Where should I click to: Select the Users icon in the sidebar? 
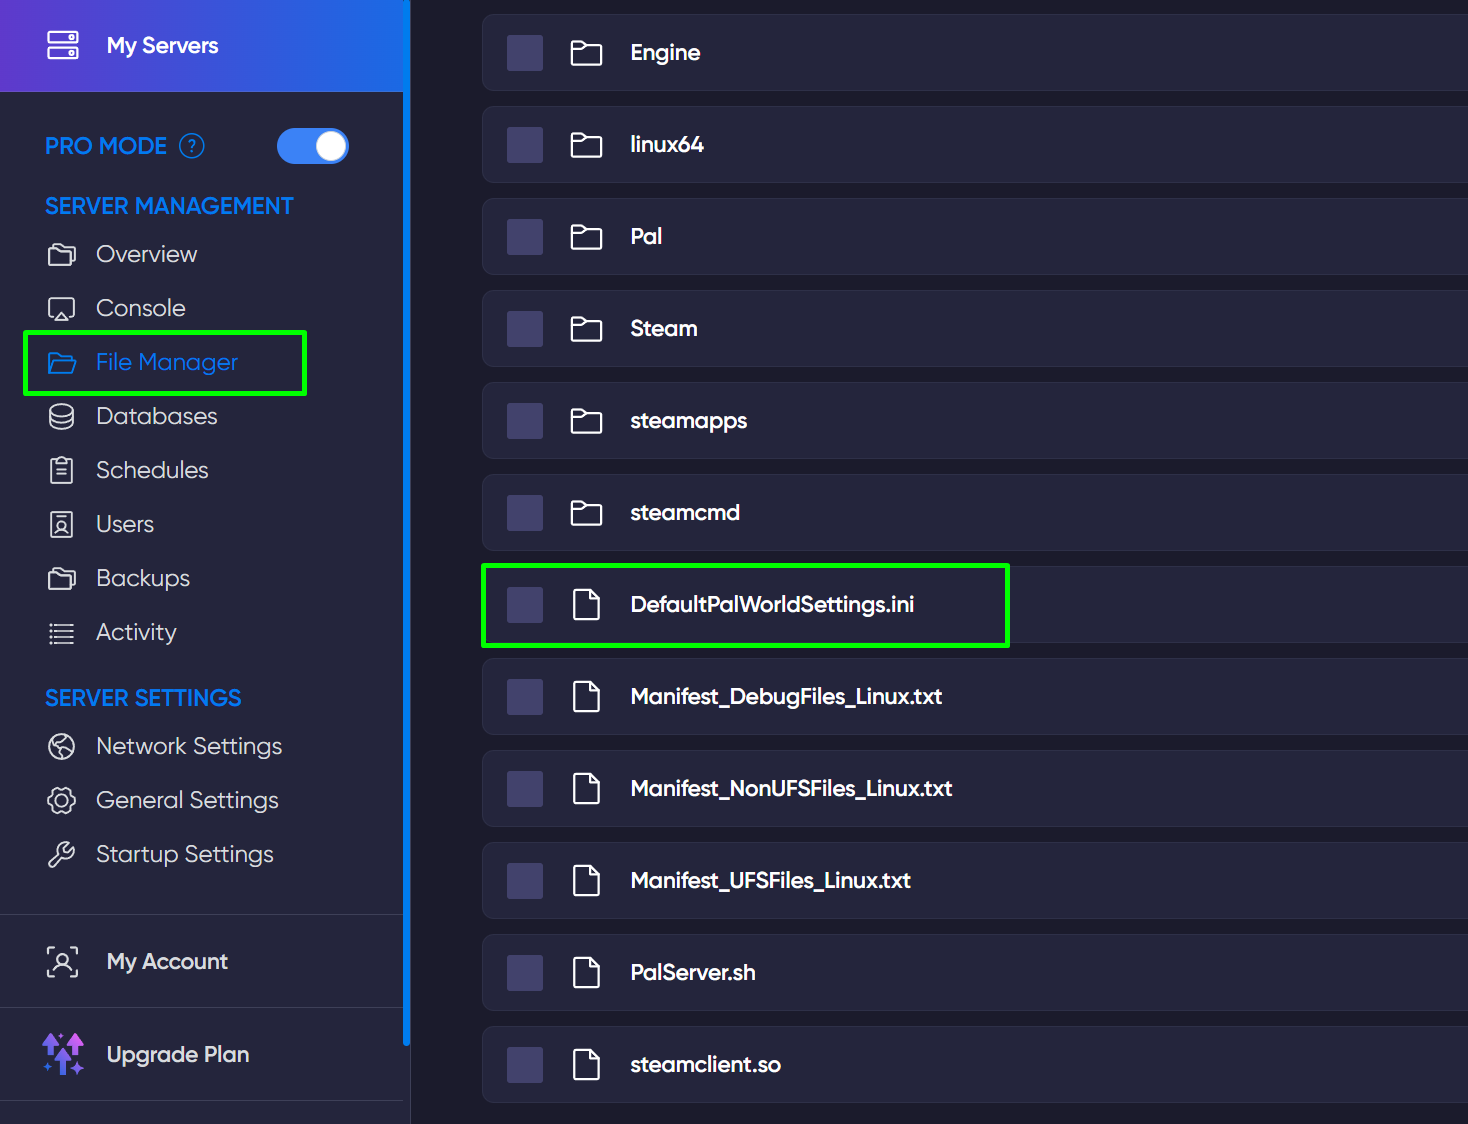61,524
